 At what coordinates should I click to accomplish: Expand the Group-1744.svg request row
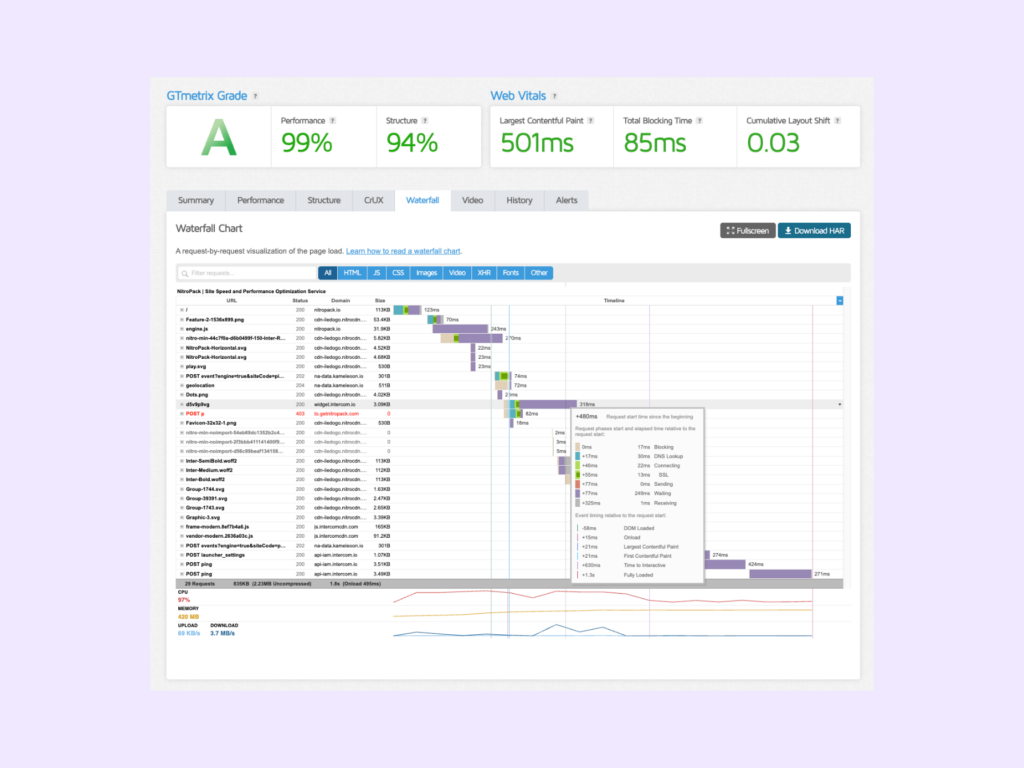point(182,489)
